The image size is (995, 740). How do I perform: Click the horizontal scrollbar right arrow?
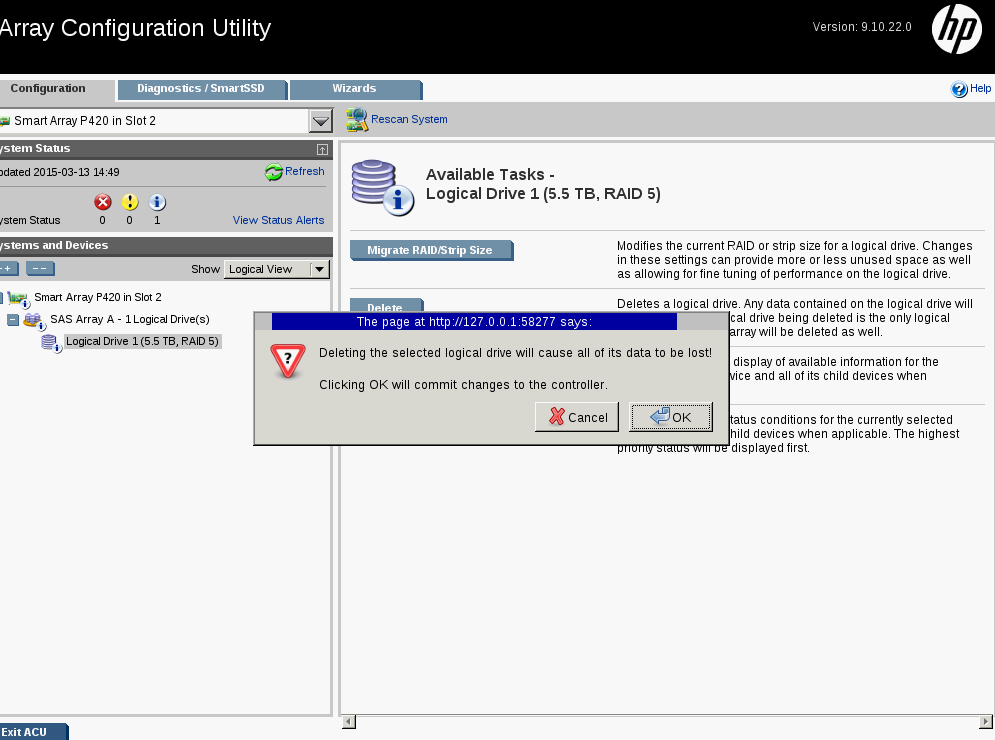point(987,721)
